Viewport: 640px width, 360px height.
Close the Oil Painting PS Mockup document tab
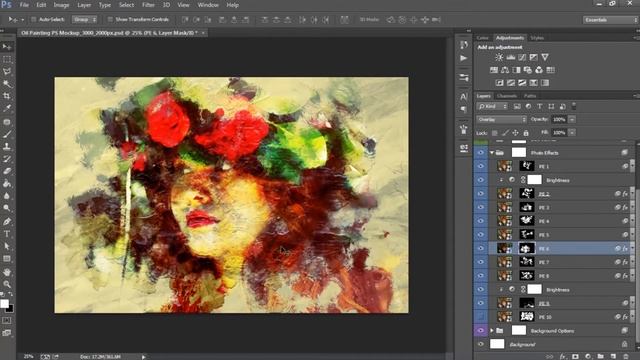tap(203, 33)
